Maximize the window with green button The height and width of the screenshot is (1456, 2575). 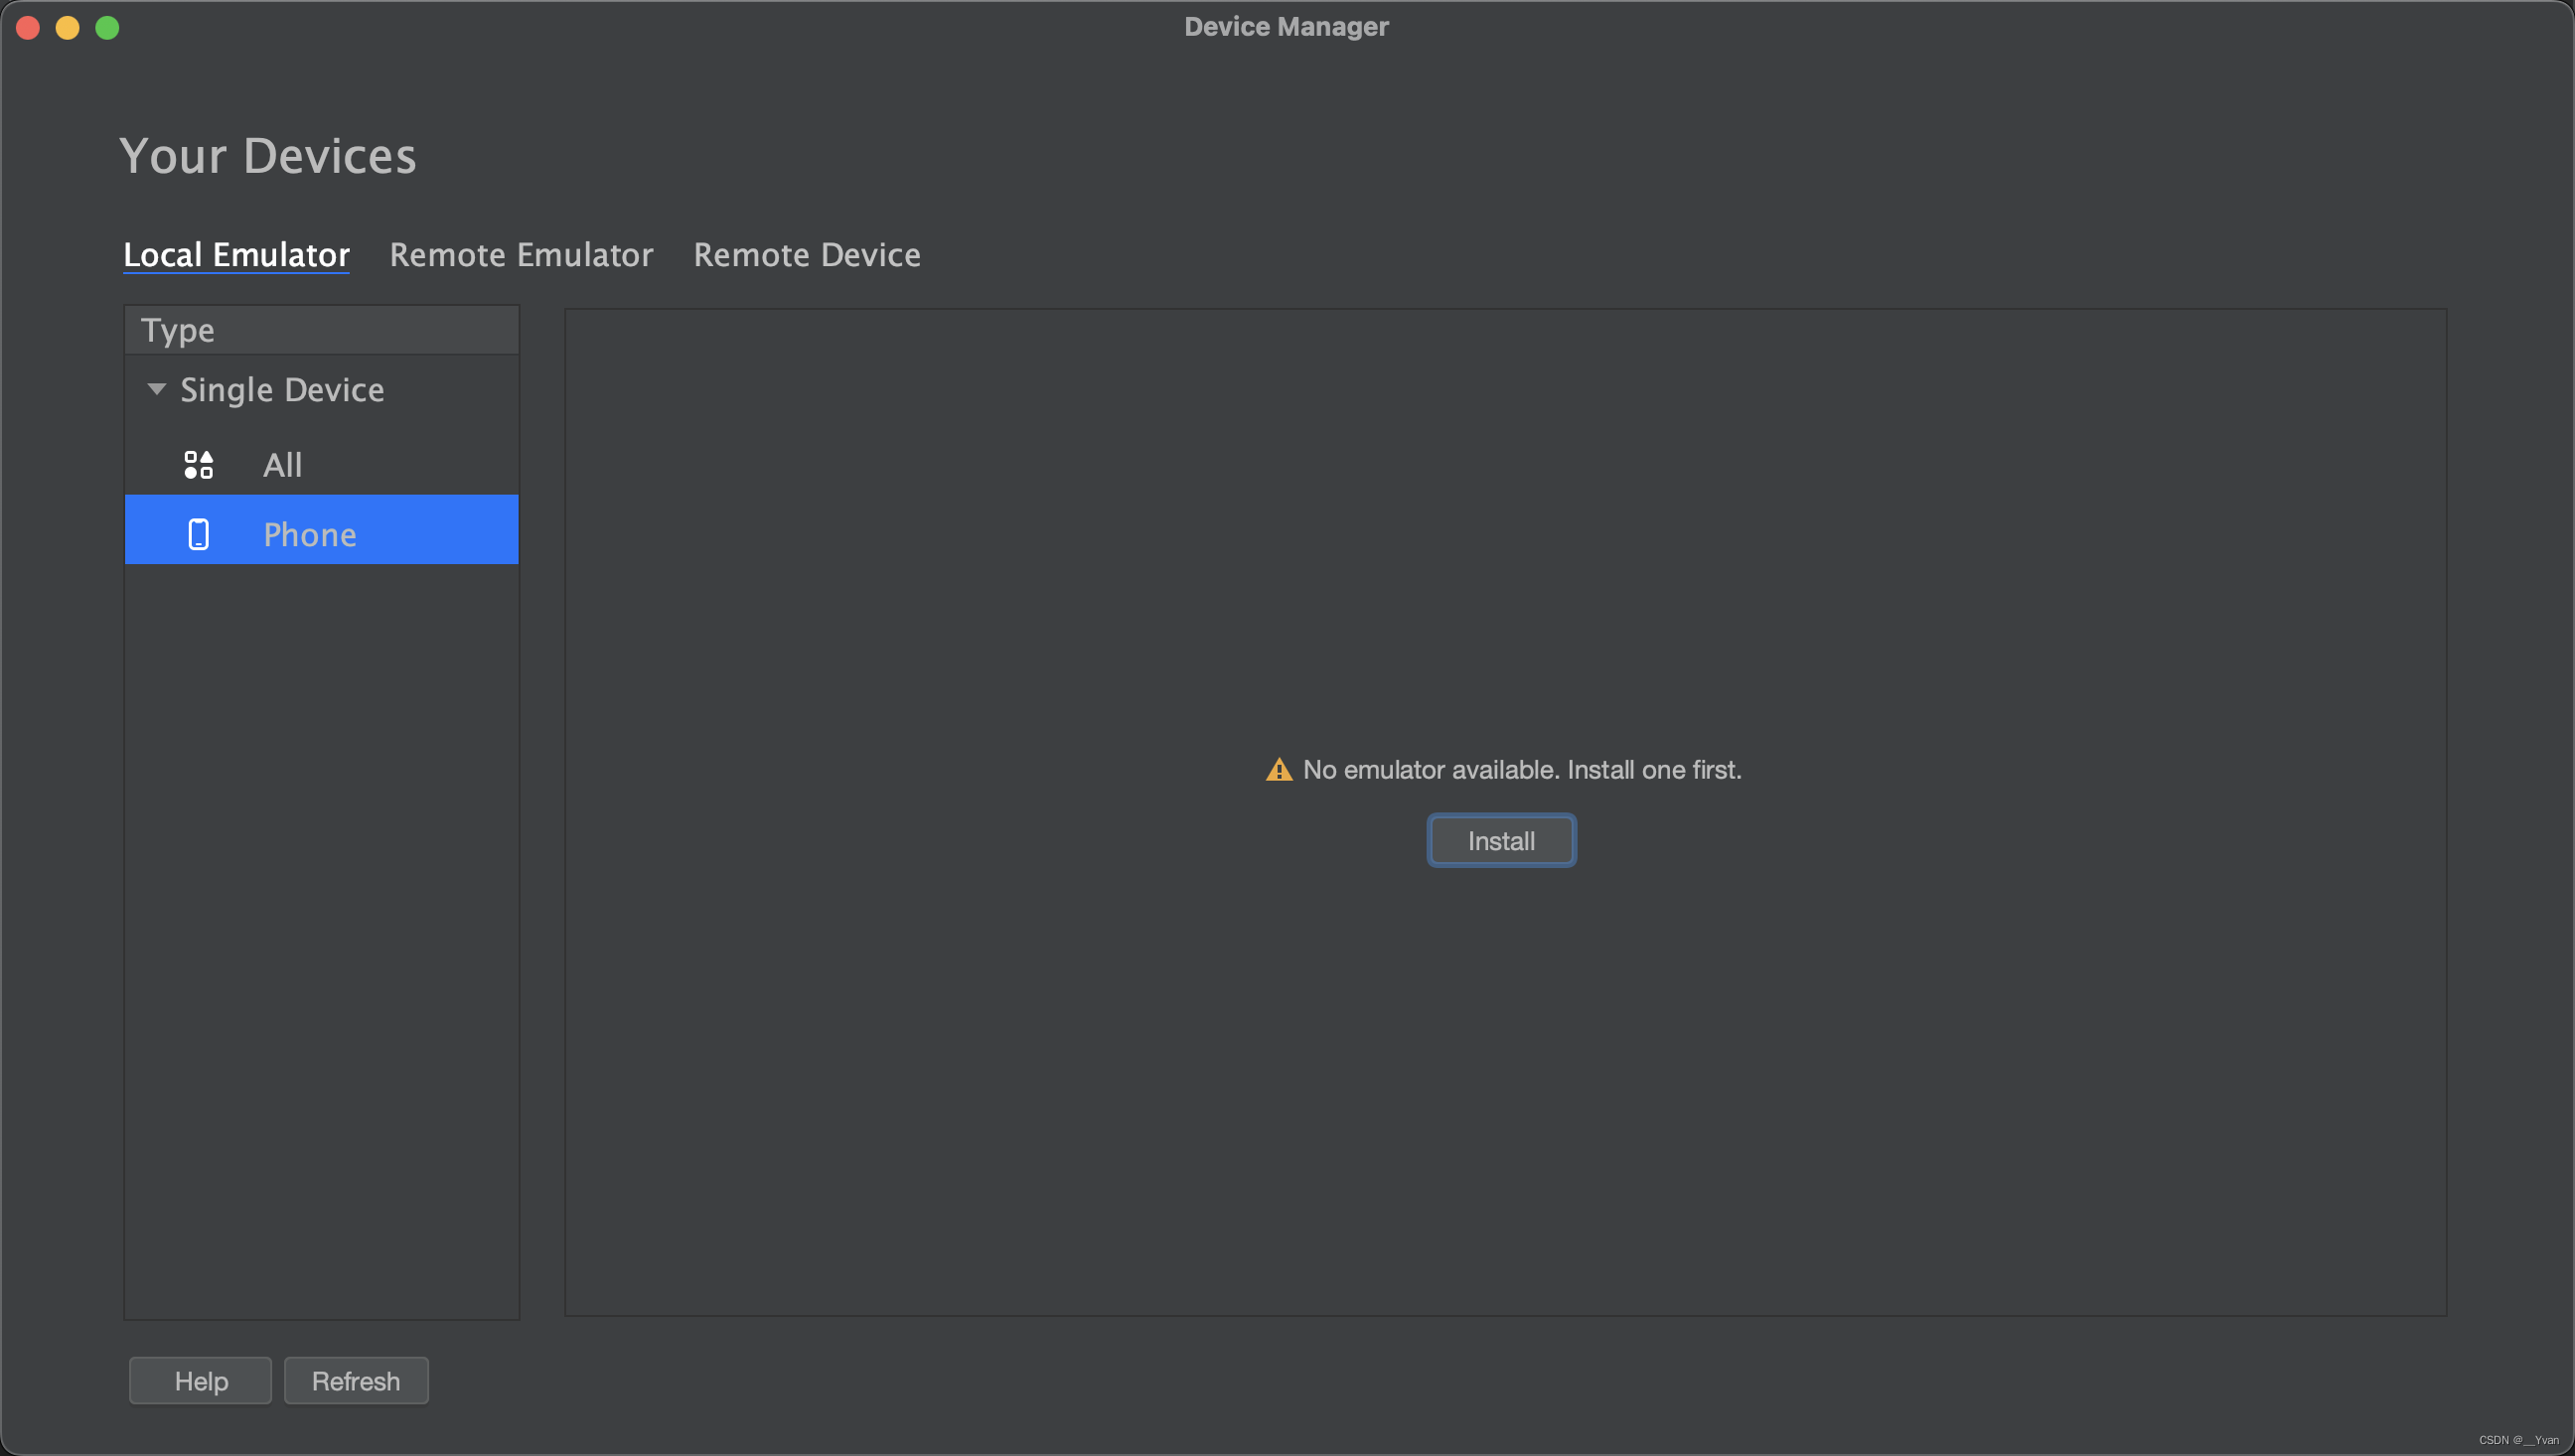click(x=107, y=28)
